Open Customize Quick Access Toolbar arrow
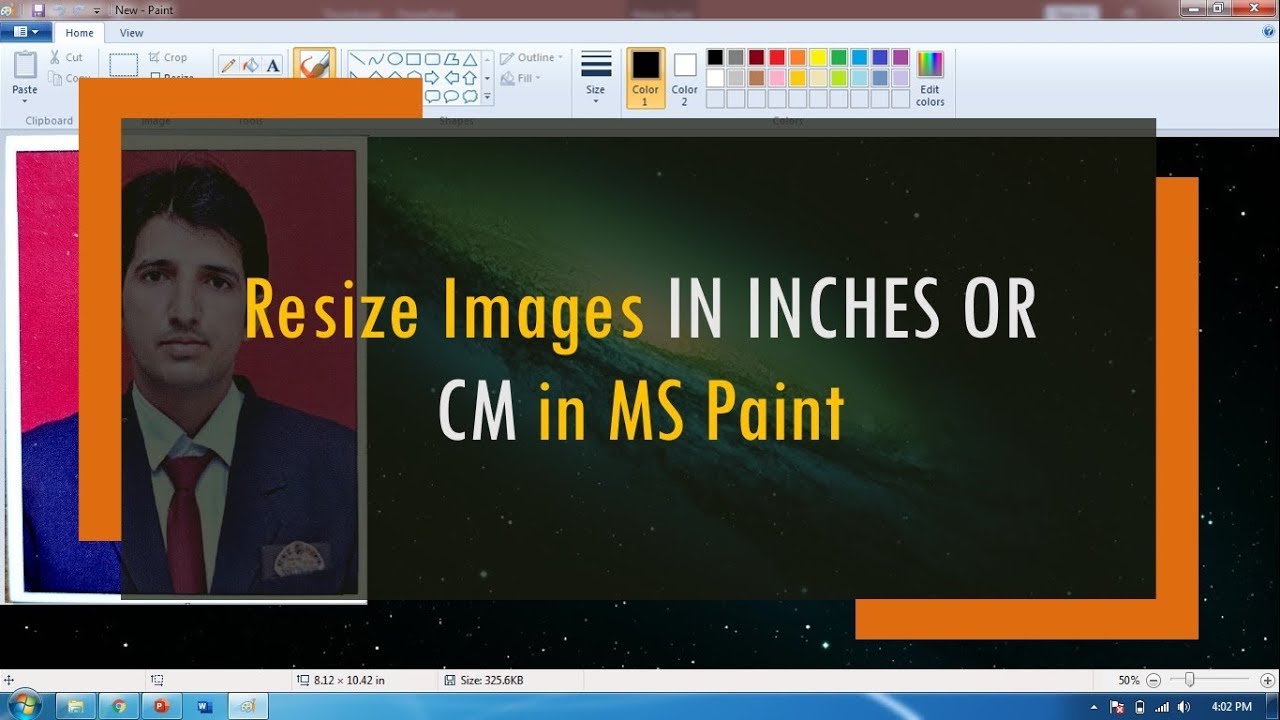This screenshot has width=1280, height=720. click(x=97, y=10)
